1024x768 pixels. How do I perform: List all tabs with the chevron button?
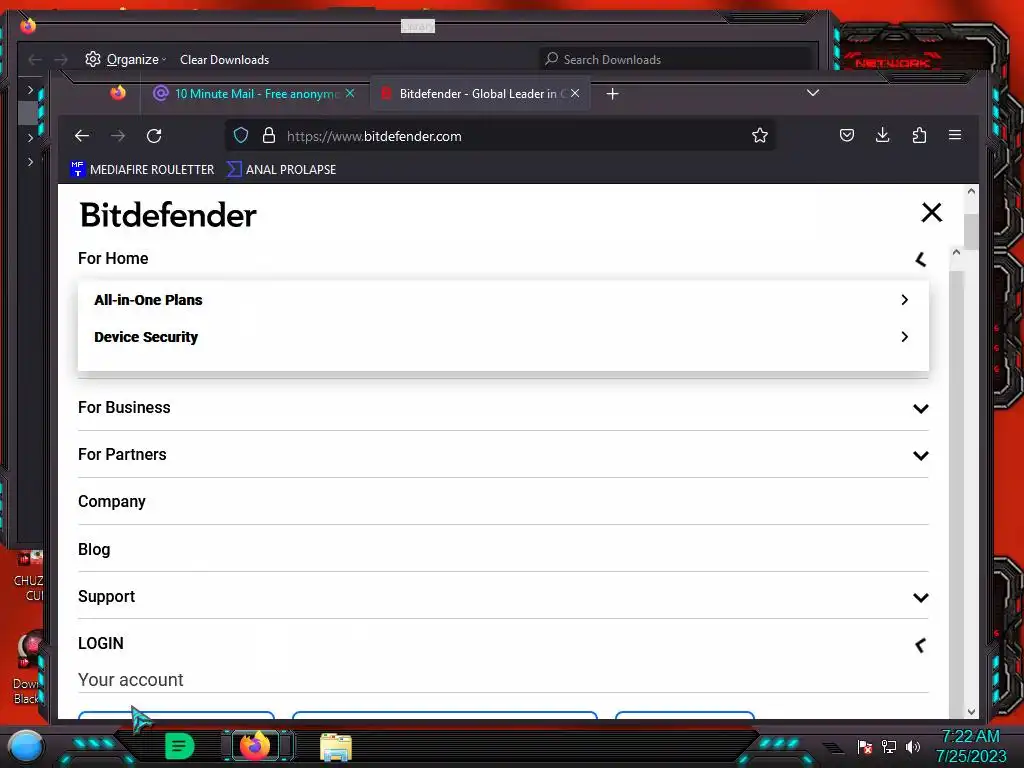pos(812,93)
